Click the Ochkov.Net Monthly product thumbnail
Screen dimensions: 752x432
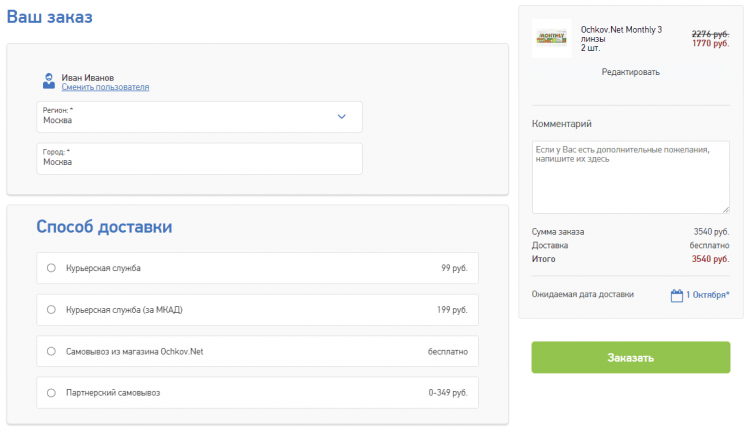pyautogui.click(x=551, y=40)
